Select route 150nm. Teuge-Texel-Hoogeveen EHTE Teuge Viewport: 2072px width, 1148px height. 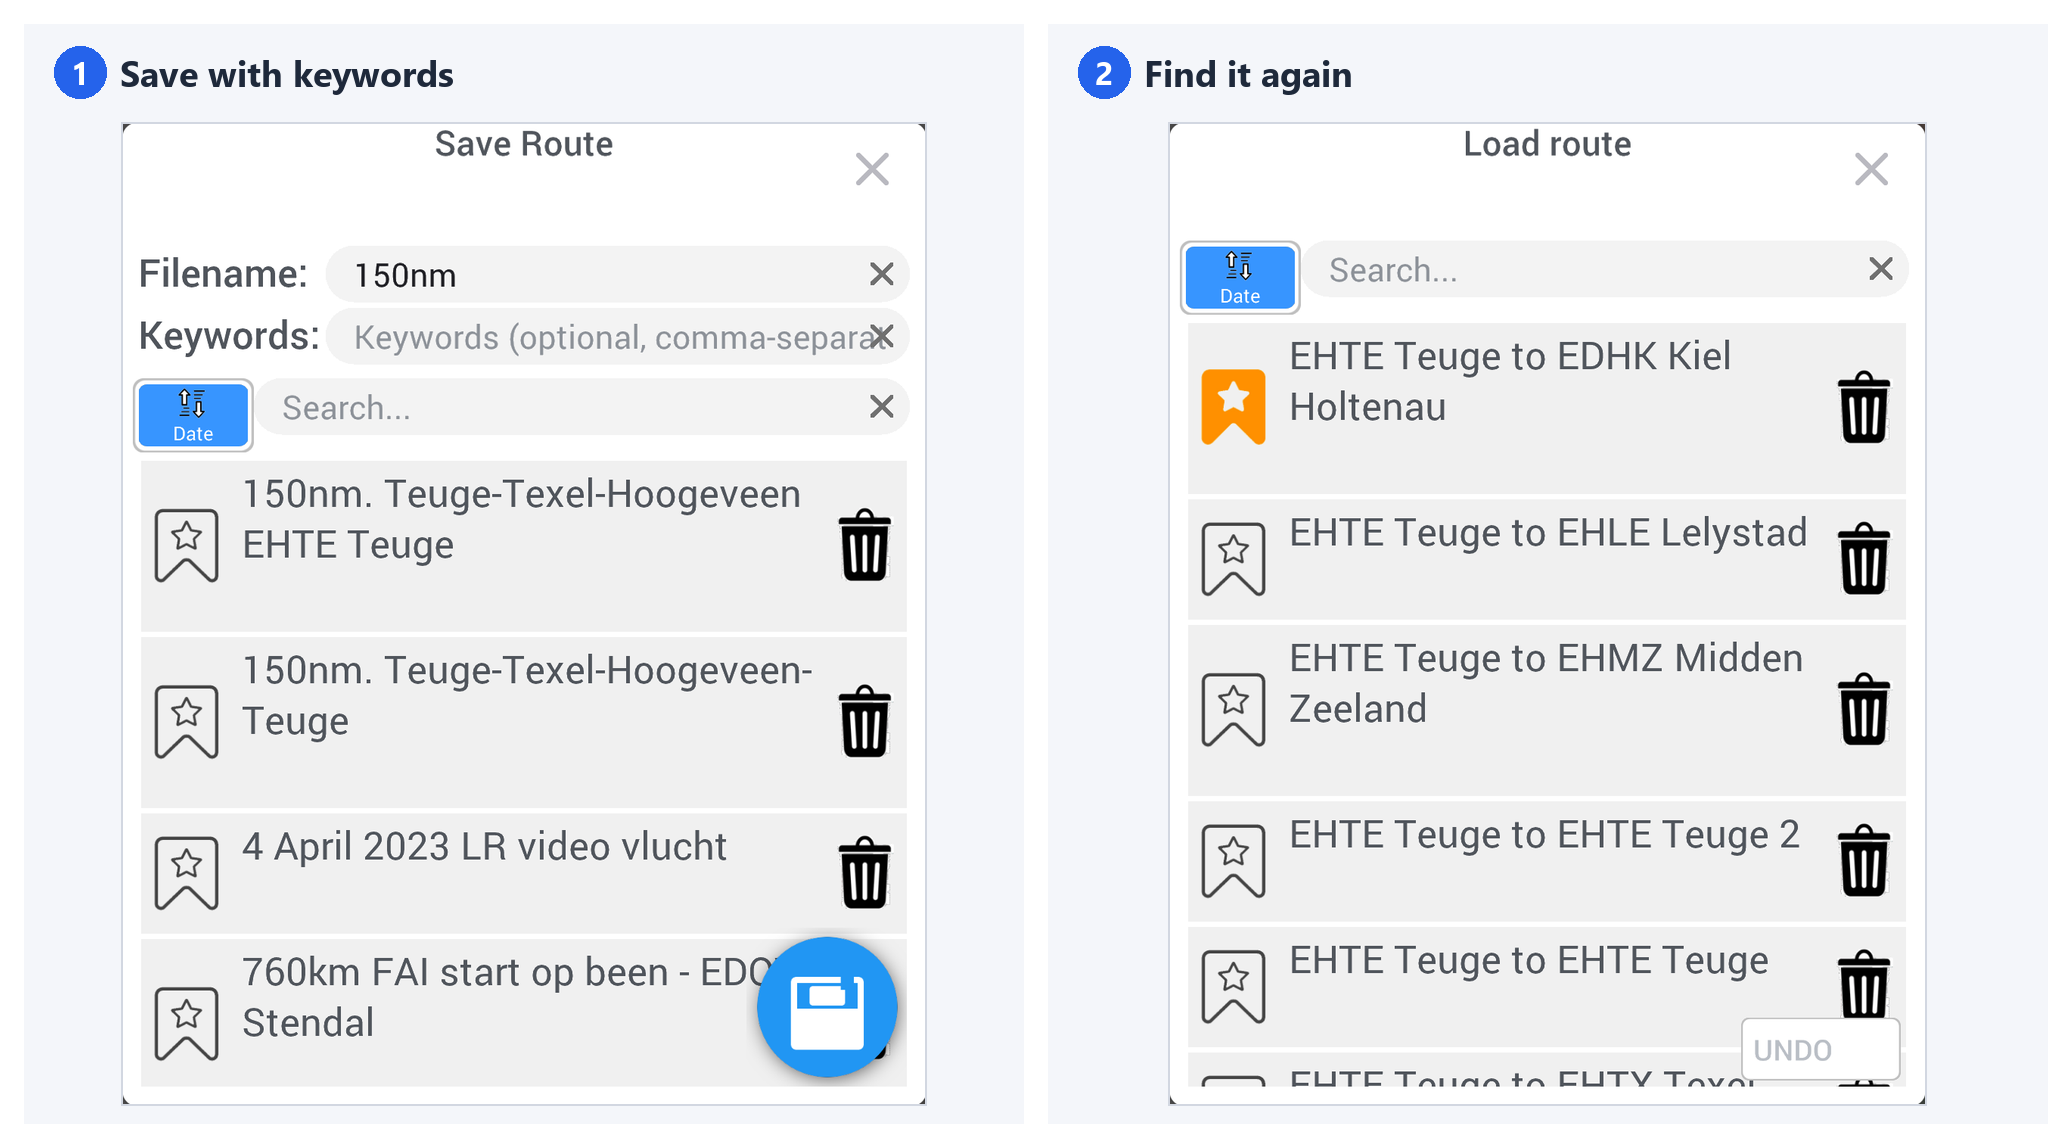tap(524, 546)
